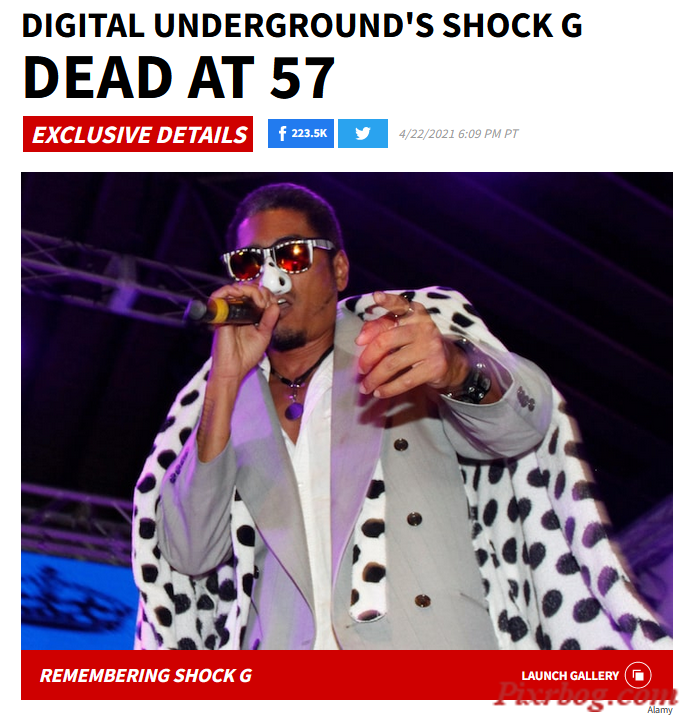
Task: Click the purple pendant necklace
Action: pyautogui.click(x=294, y=410)
